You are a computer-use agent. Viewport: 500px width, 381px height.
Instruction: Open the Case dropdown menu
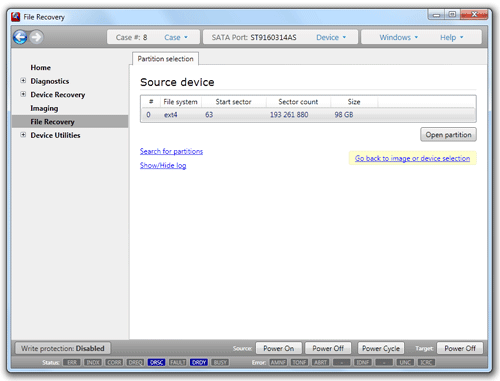[x=176, y=37]
